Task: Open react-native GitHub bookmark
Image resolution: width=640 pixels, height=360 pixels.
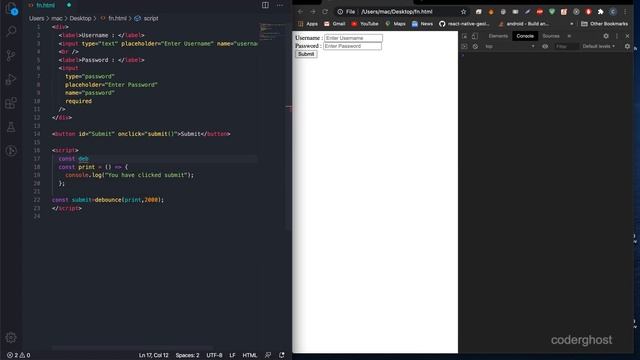Action: point(464,24)
